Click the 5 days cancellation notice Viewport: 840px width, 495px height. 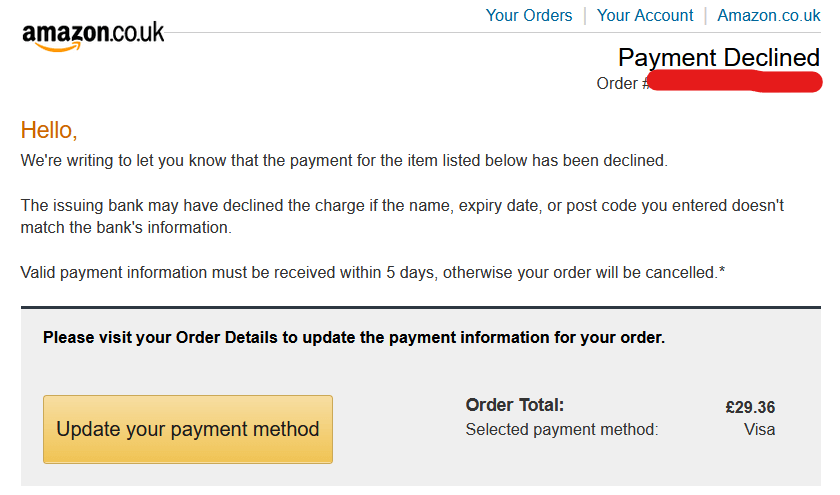pyautogui.click(x=372, y=272)
